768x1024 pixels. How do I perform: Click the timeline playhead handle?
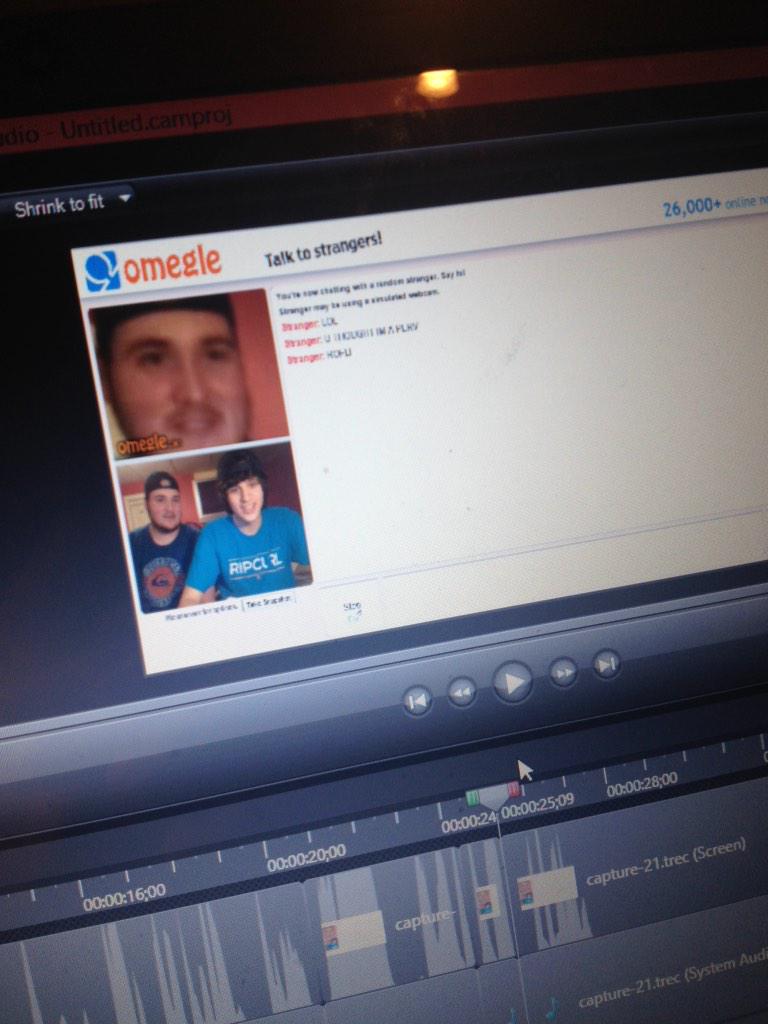pos(496,798)
